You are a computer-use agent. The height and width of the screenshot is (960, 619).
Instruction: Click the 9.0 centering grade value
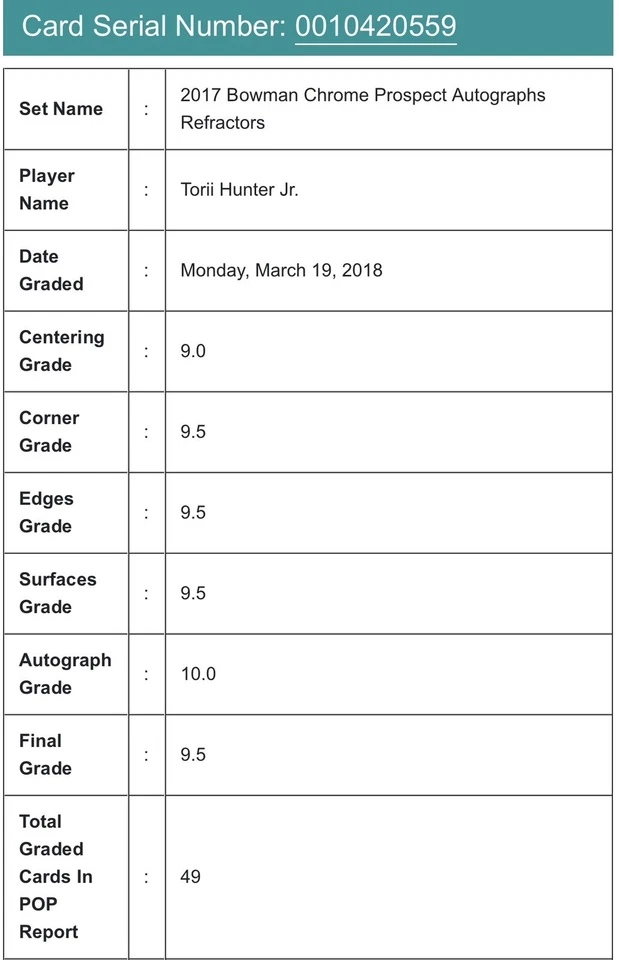(x=193, y=351)
